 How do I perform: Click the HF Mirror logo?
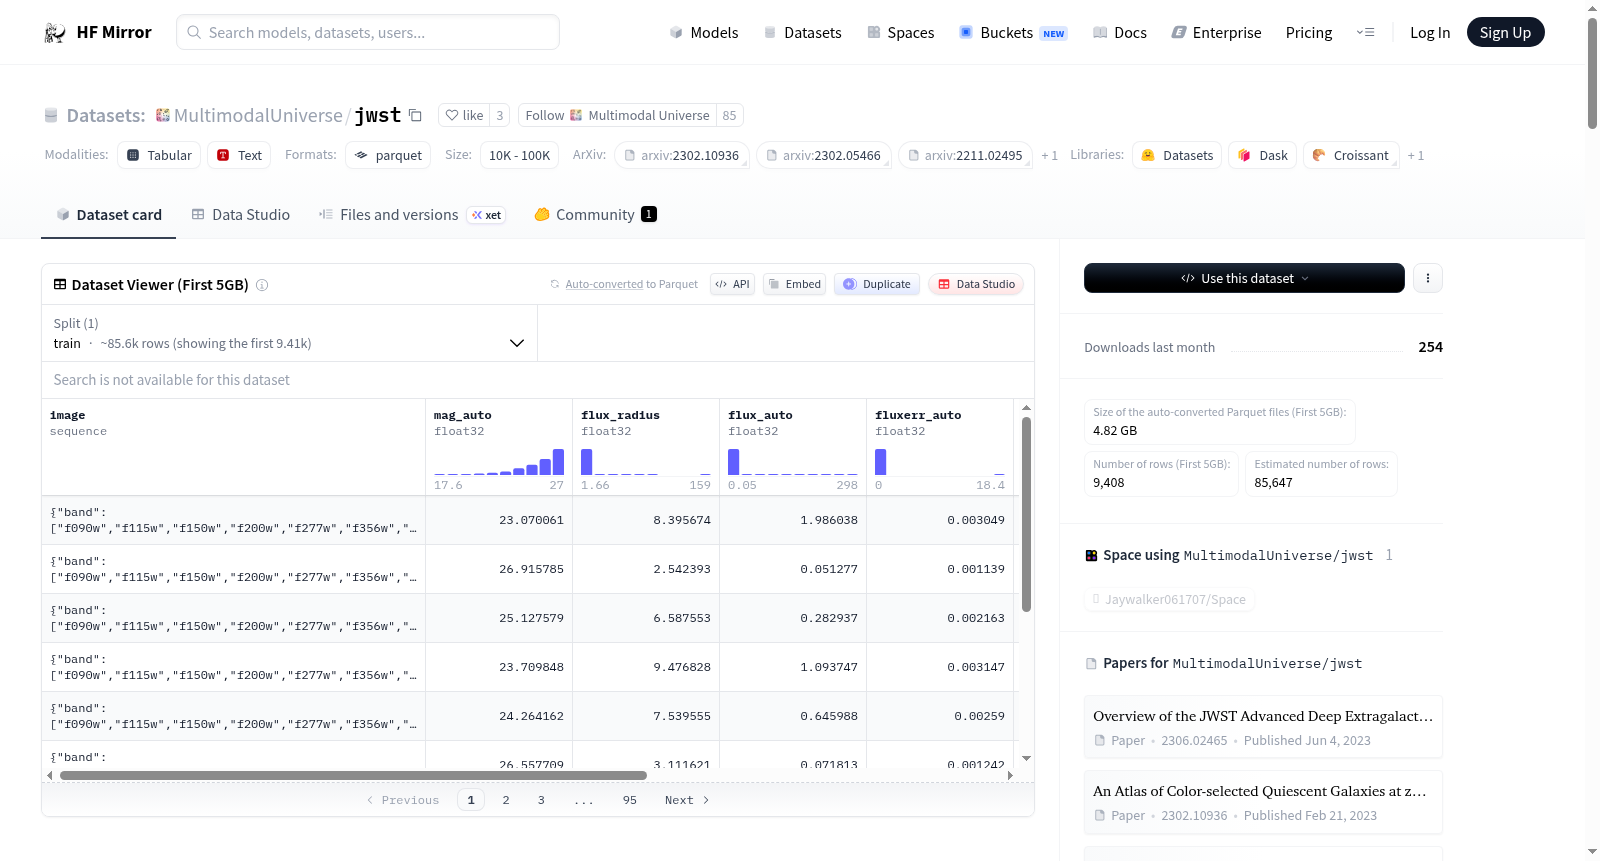[x=98, y=32]
